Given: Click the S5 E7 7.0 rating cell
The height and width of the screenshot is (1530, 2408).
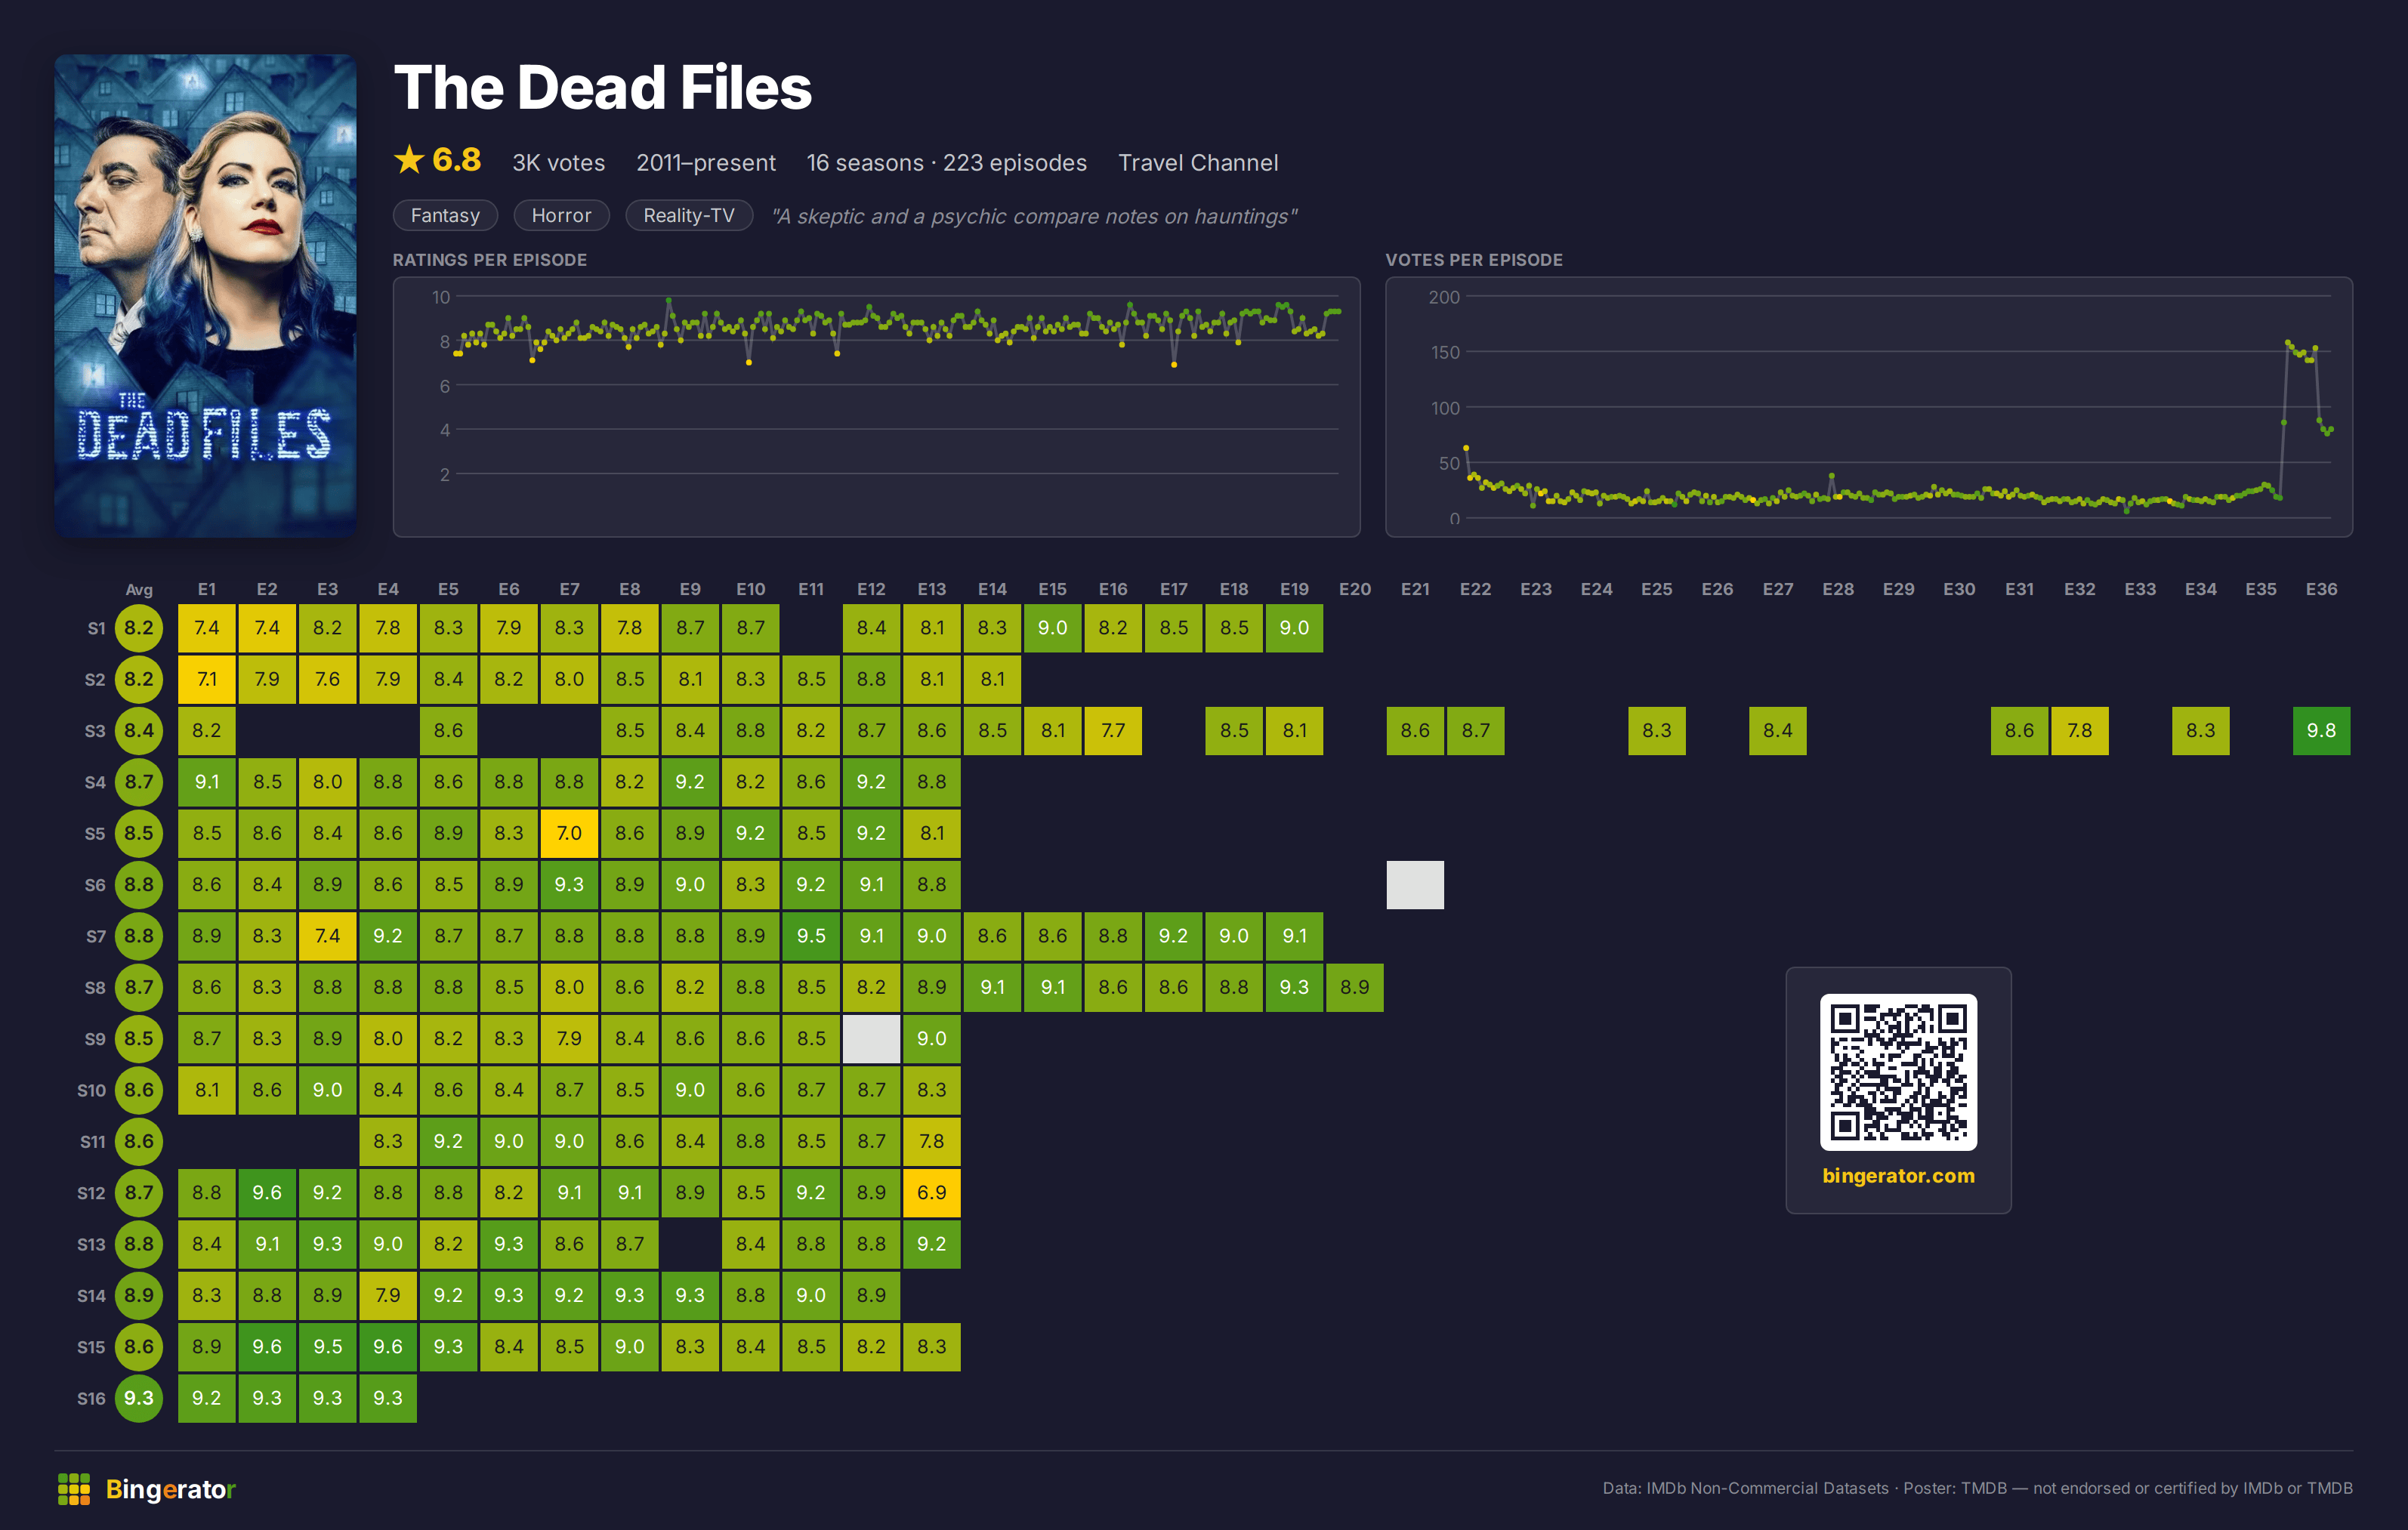Looking at the screenshot, I should pos(569,833).
